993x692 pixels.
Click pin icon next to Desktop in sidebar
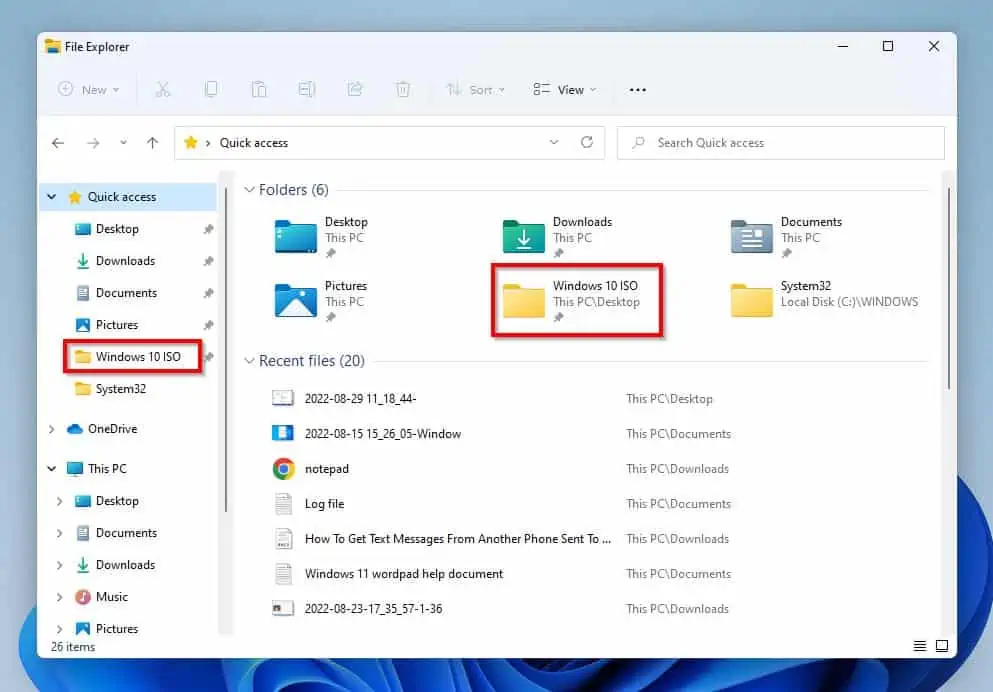pos(208,229)
